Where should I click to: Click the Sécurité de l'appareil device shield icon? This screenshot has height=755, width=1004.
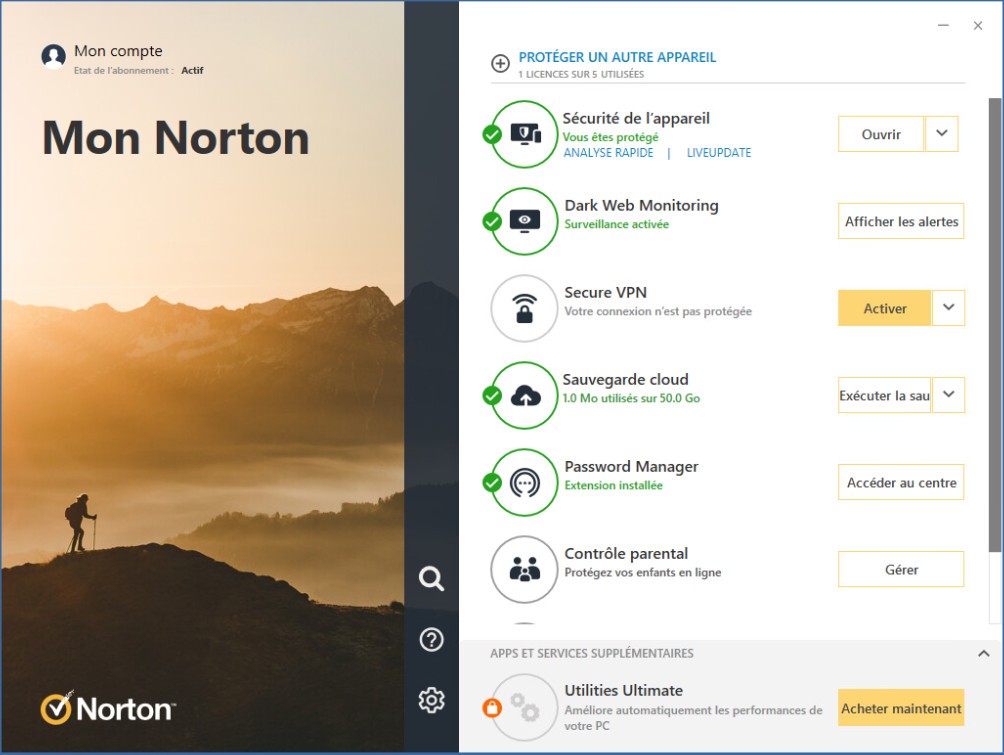525,134
